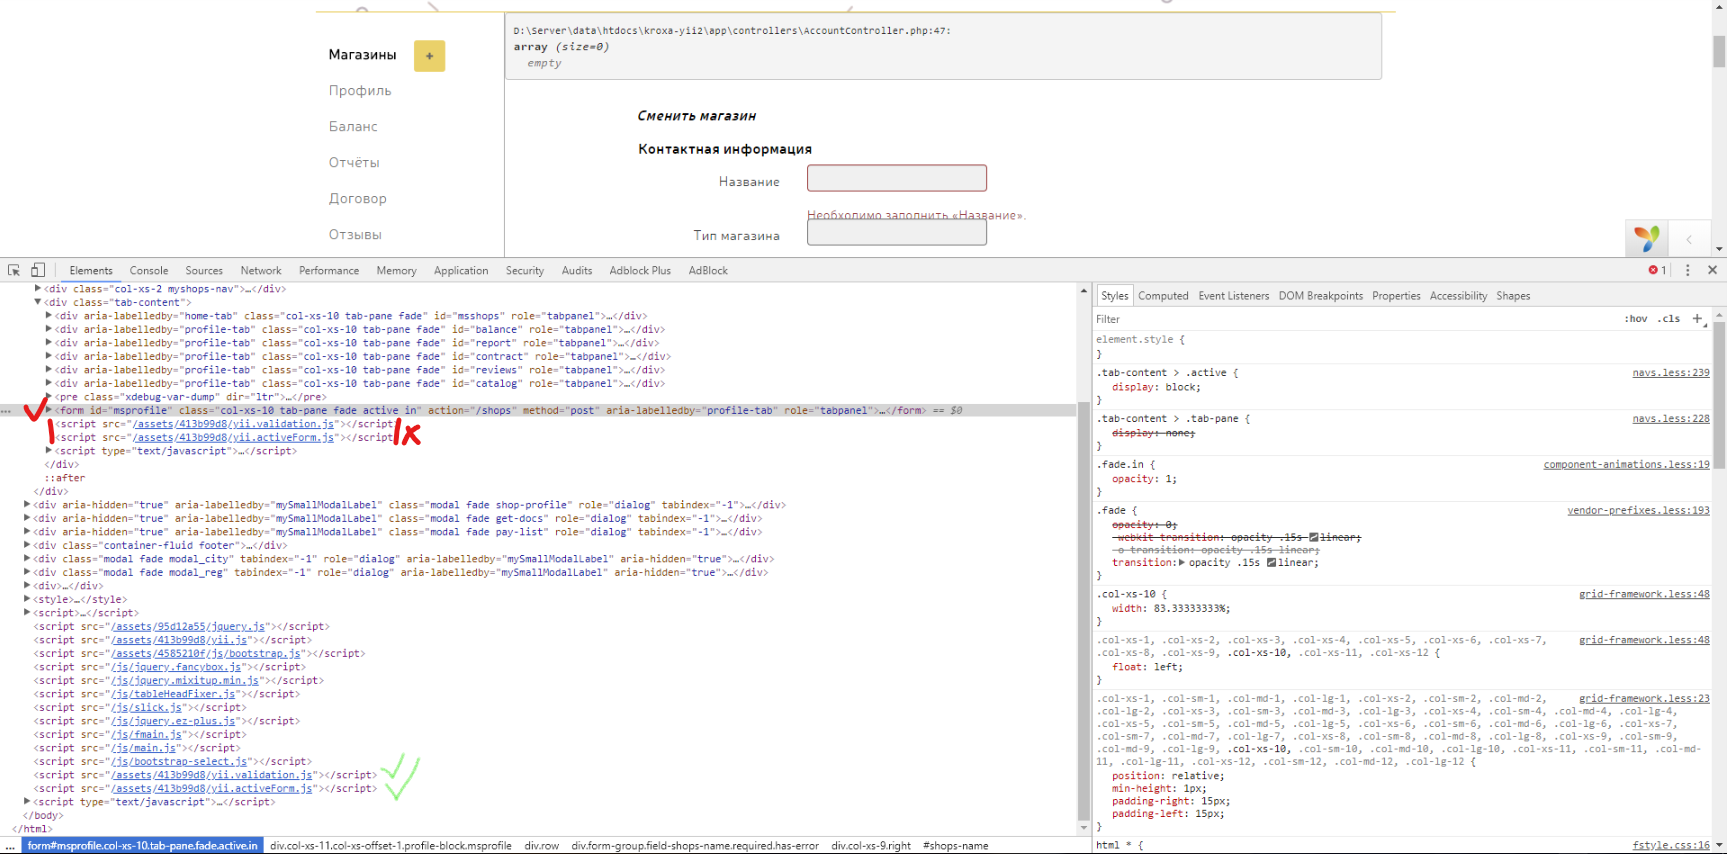Open the AdBlock DevTools tab
This screenshot has width=1727, height=854.
click(x=708, y=271)
